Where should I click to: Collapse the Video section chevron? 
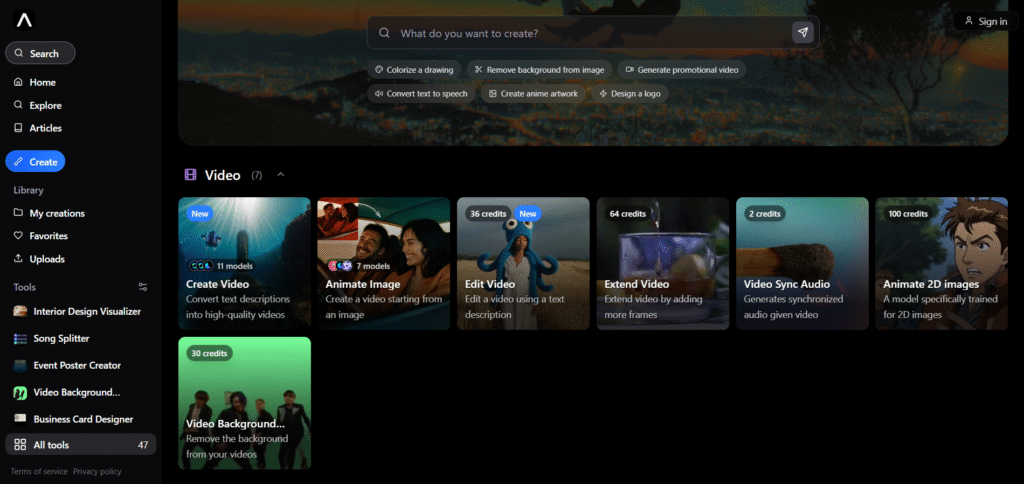pos(281,175)
